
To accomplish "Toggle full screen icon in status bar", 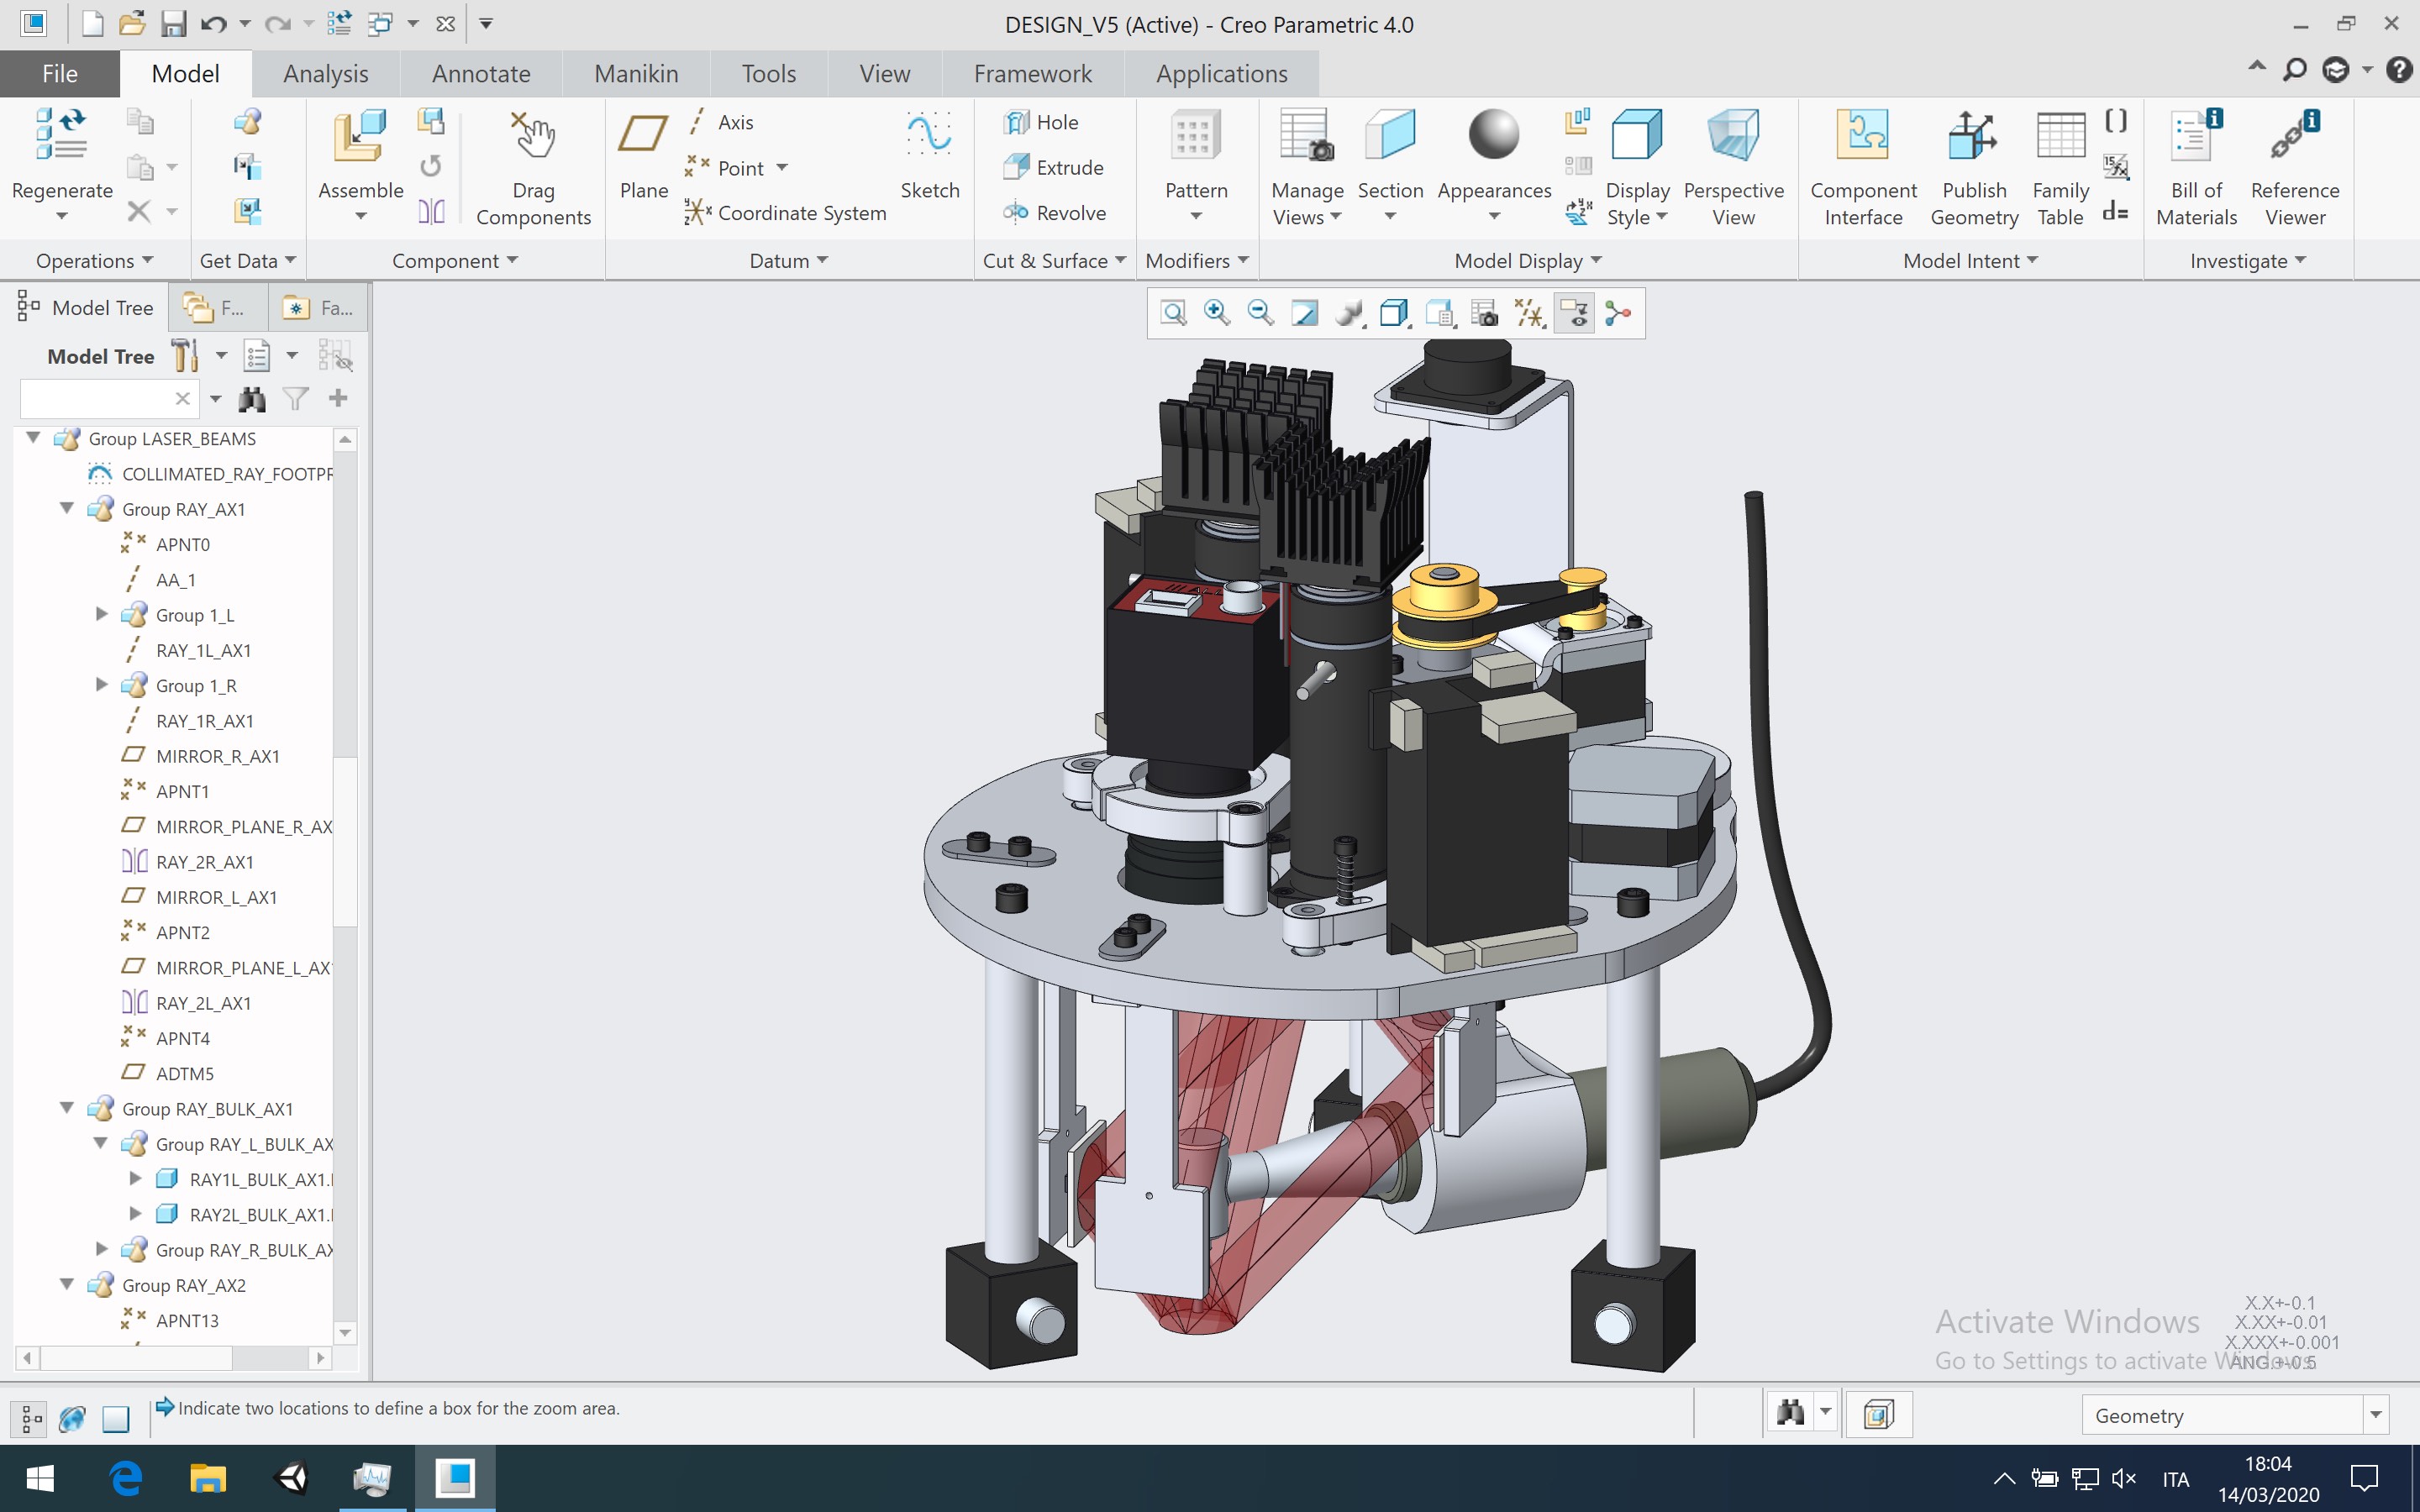I will coord(116,1418).
